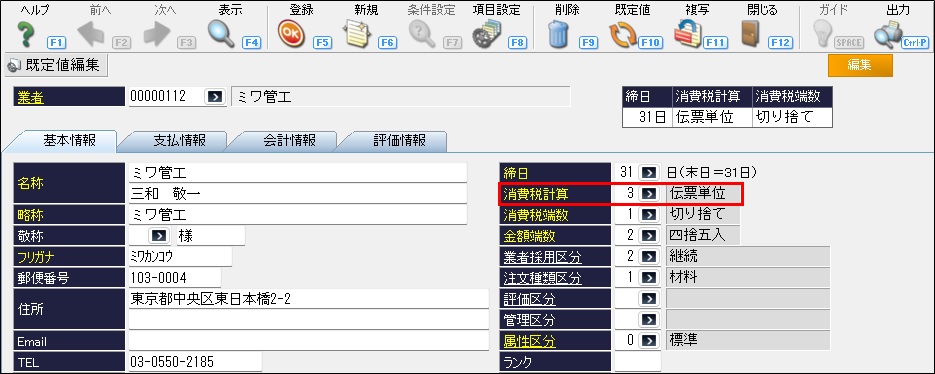The width and height of the screenshot is (935, 374).
Task: Click the empty Email input field
Action: [308, 341]
